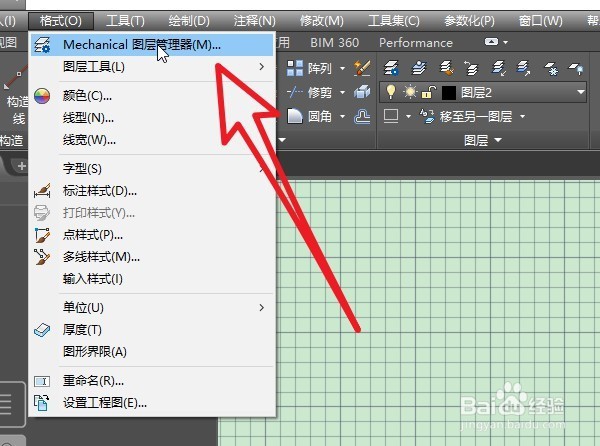Screen dimensions: 600x446
Task: Expand 单位(U) submenu arrow
Action: pyautogui.click(x=261, y=308)
